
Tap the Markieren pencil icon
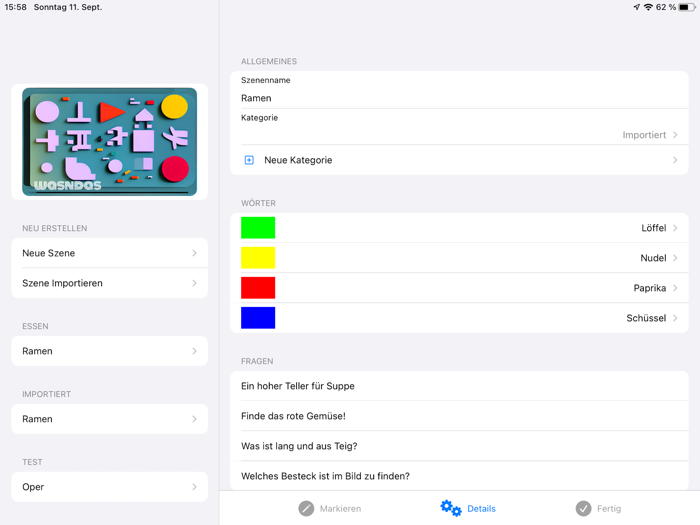coord(306,508)
